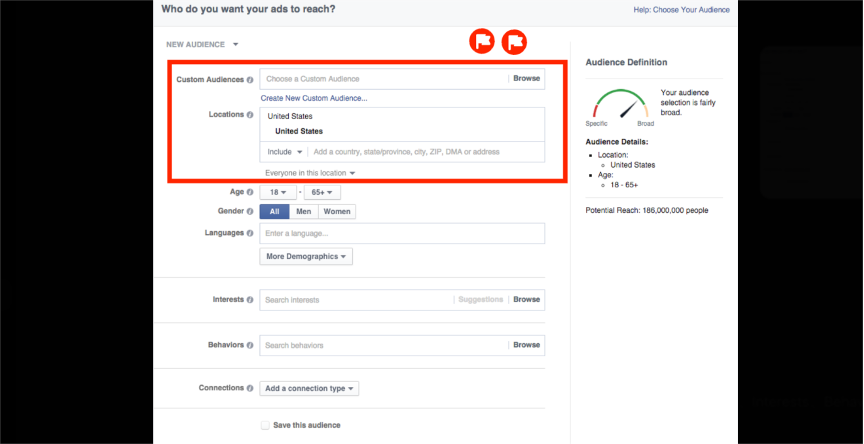The height and width of the screenshot is (444, 864).
Task: Select Women in the Gender selector
Action: pos(336,212)
